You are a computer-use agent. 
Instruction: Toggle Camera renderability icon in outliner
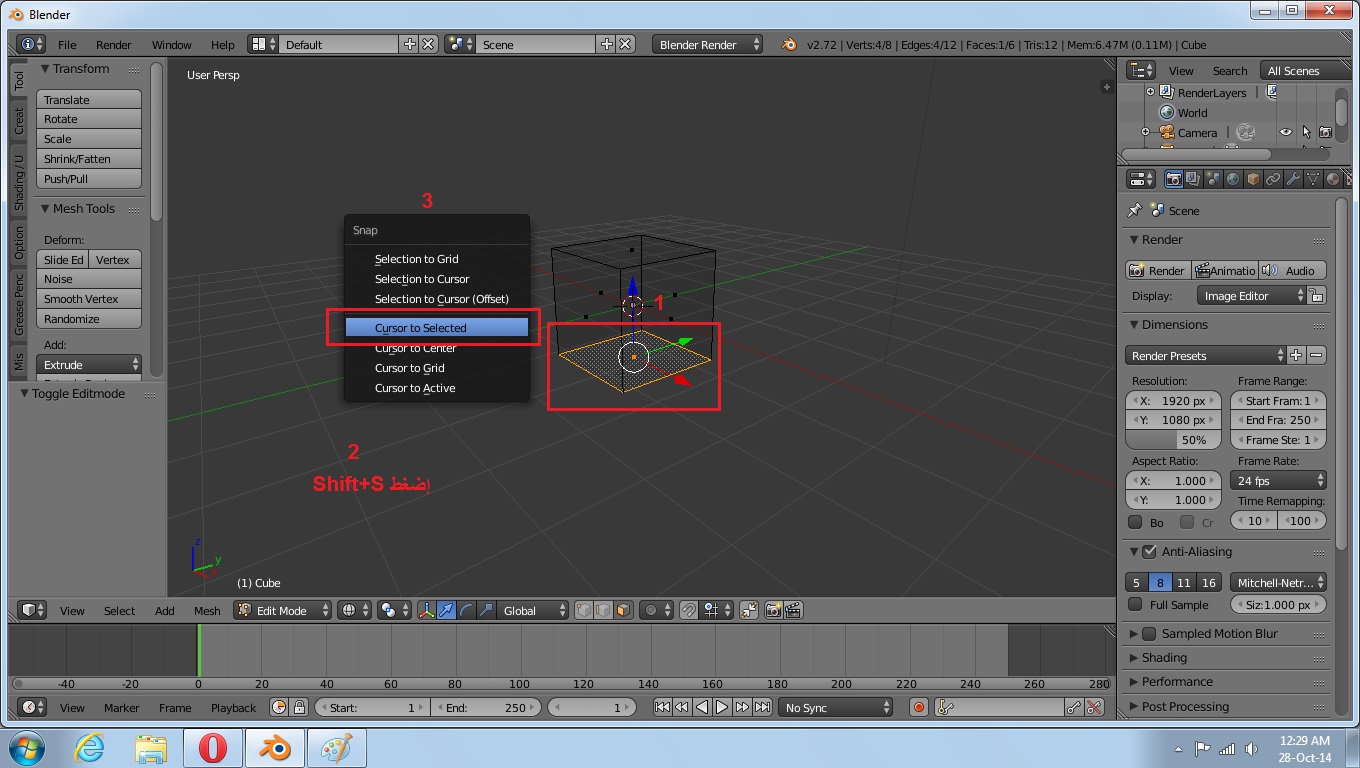point(1324,132)
